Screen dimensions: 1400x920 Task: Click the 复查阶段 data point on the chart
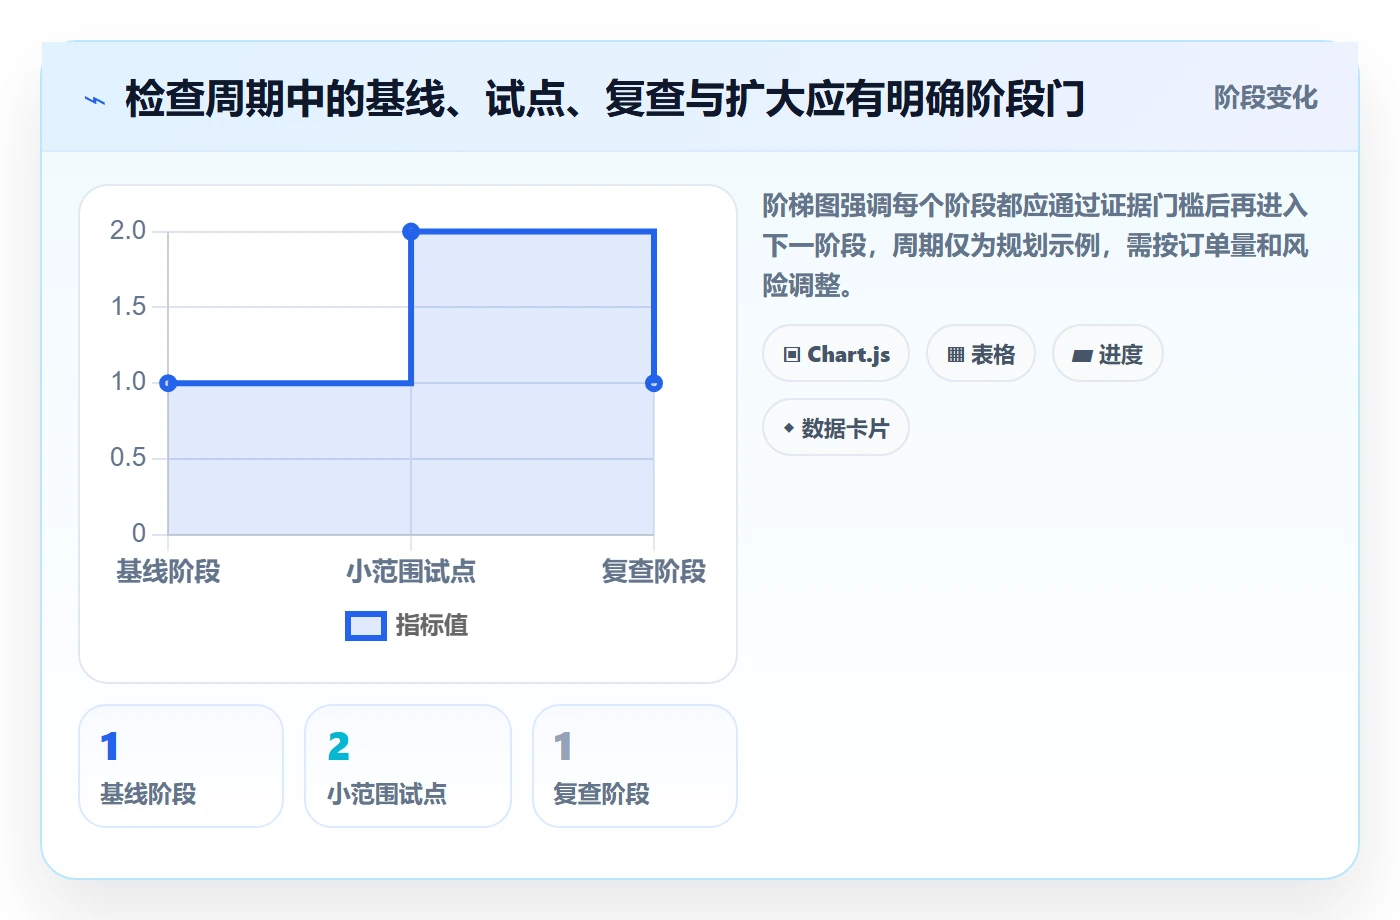pyautogui.click(x=654, y=383)
